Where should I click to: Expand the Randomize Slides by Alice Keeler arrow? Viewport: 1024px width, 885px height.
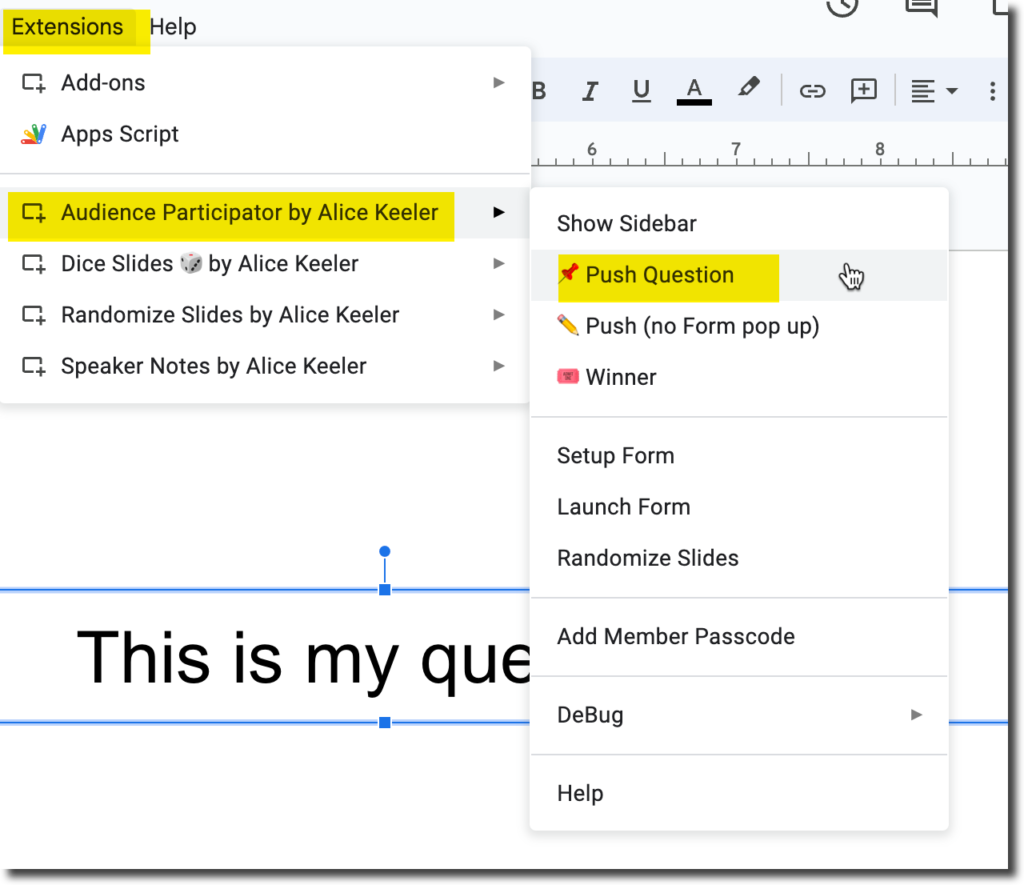pyautogui.click(x=499, y=314)
